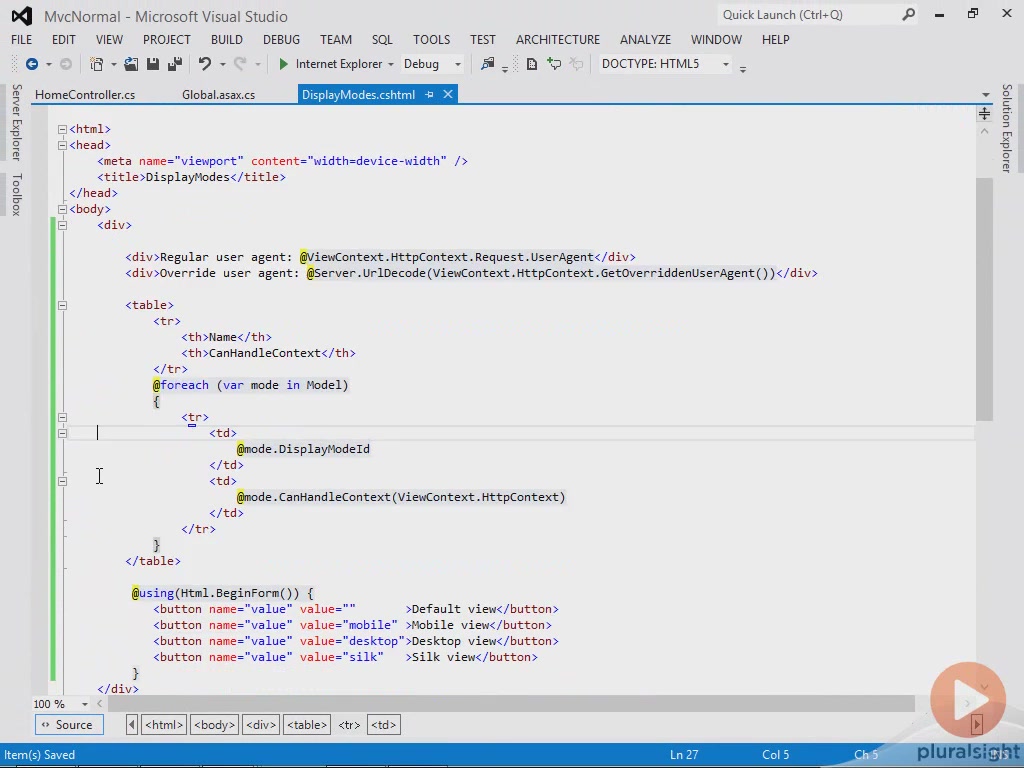The width and height of the screenshot is (1024, 768).
Task: Pin the DisplayModes.cshtml tab
Action: tap(429, 95)
